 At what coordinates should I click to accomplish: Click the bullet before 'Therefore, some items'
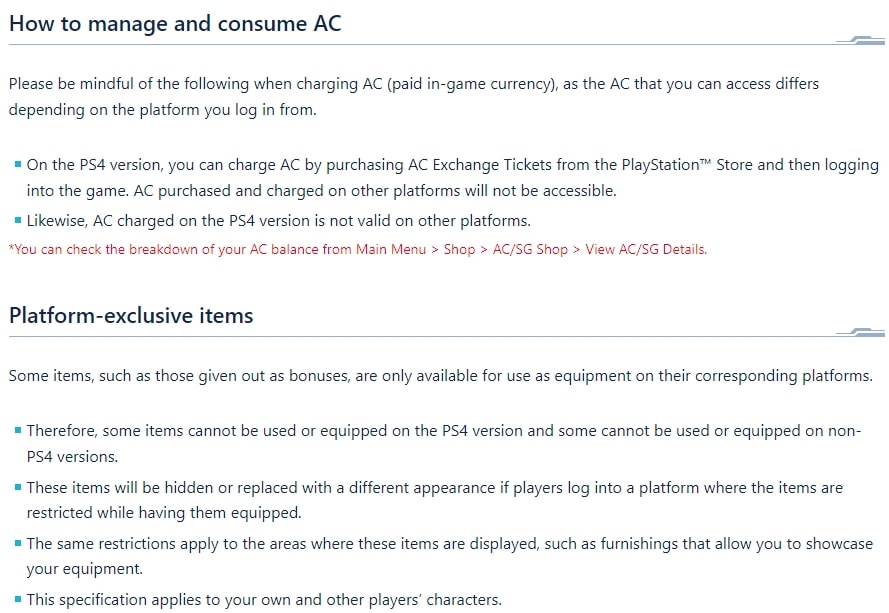click(18, 430)
